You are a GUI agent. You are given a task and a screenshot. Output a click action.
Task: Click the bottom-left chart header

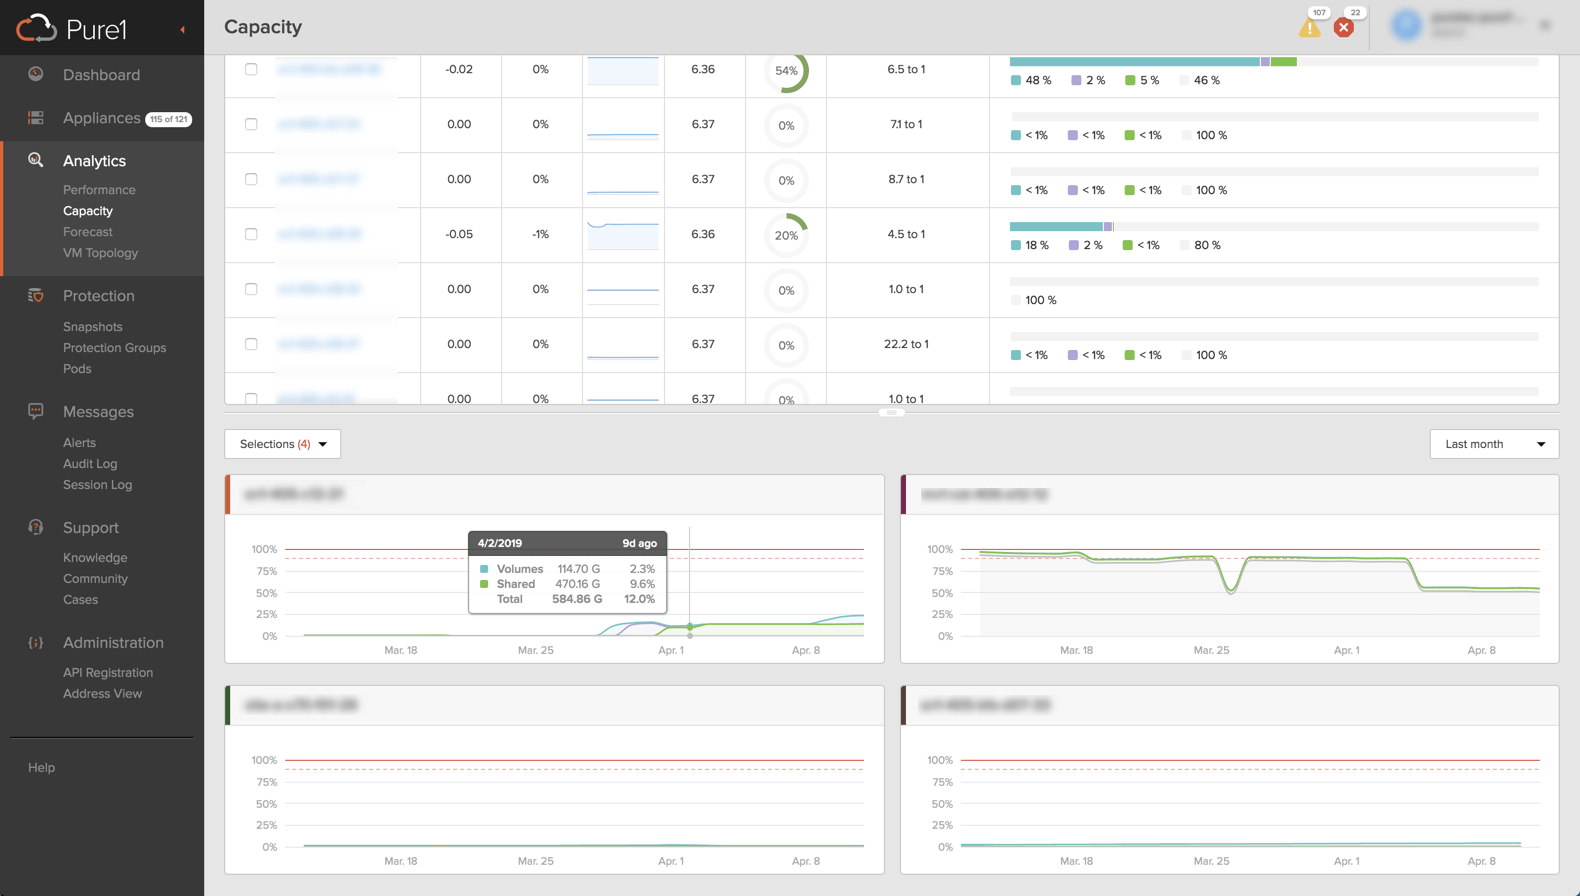tap(555, 705)
